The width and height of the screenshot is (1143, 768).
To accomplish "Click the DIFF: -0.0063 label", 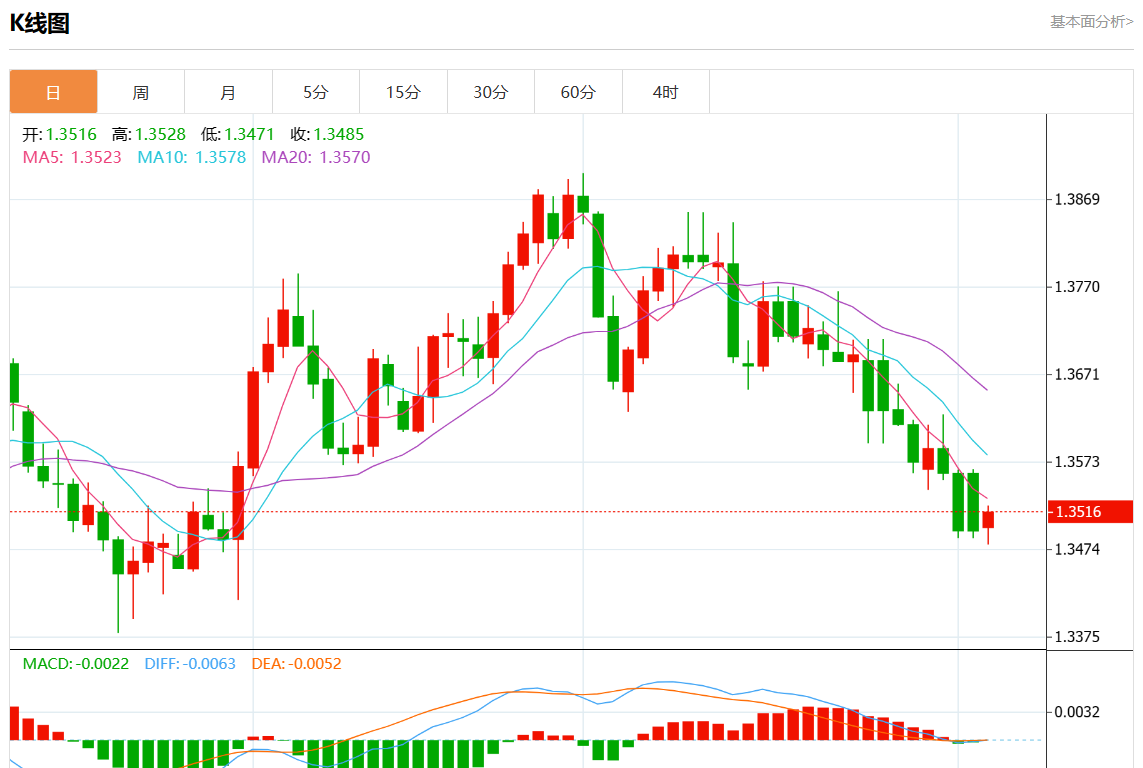I will pos(190,664).
